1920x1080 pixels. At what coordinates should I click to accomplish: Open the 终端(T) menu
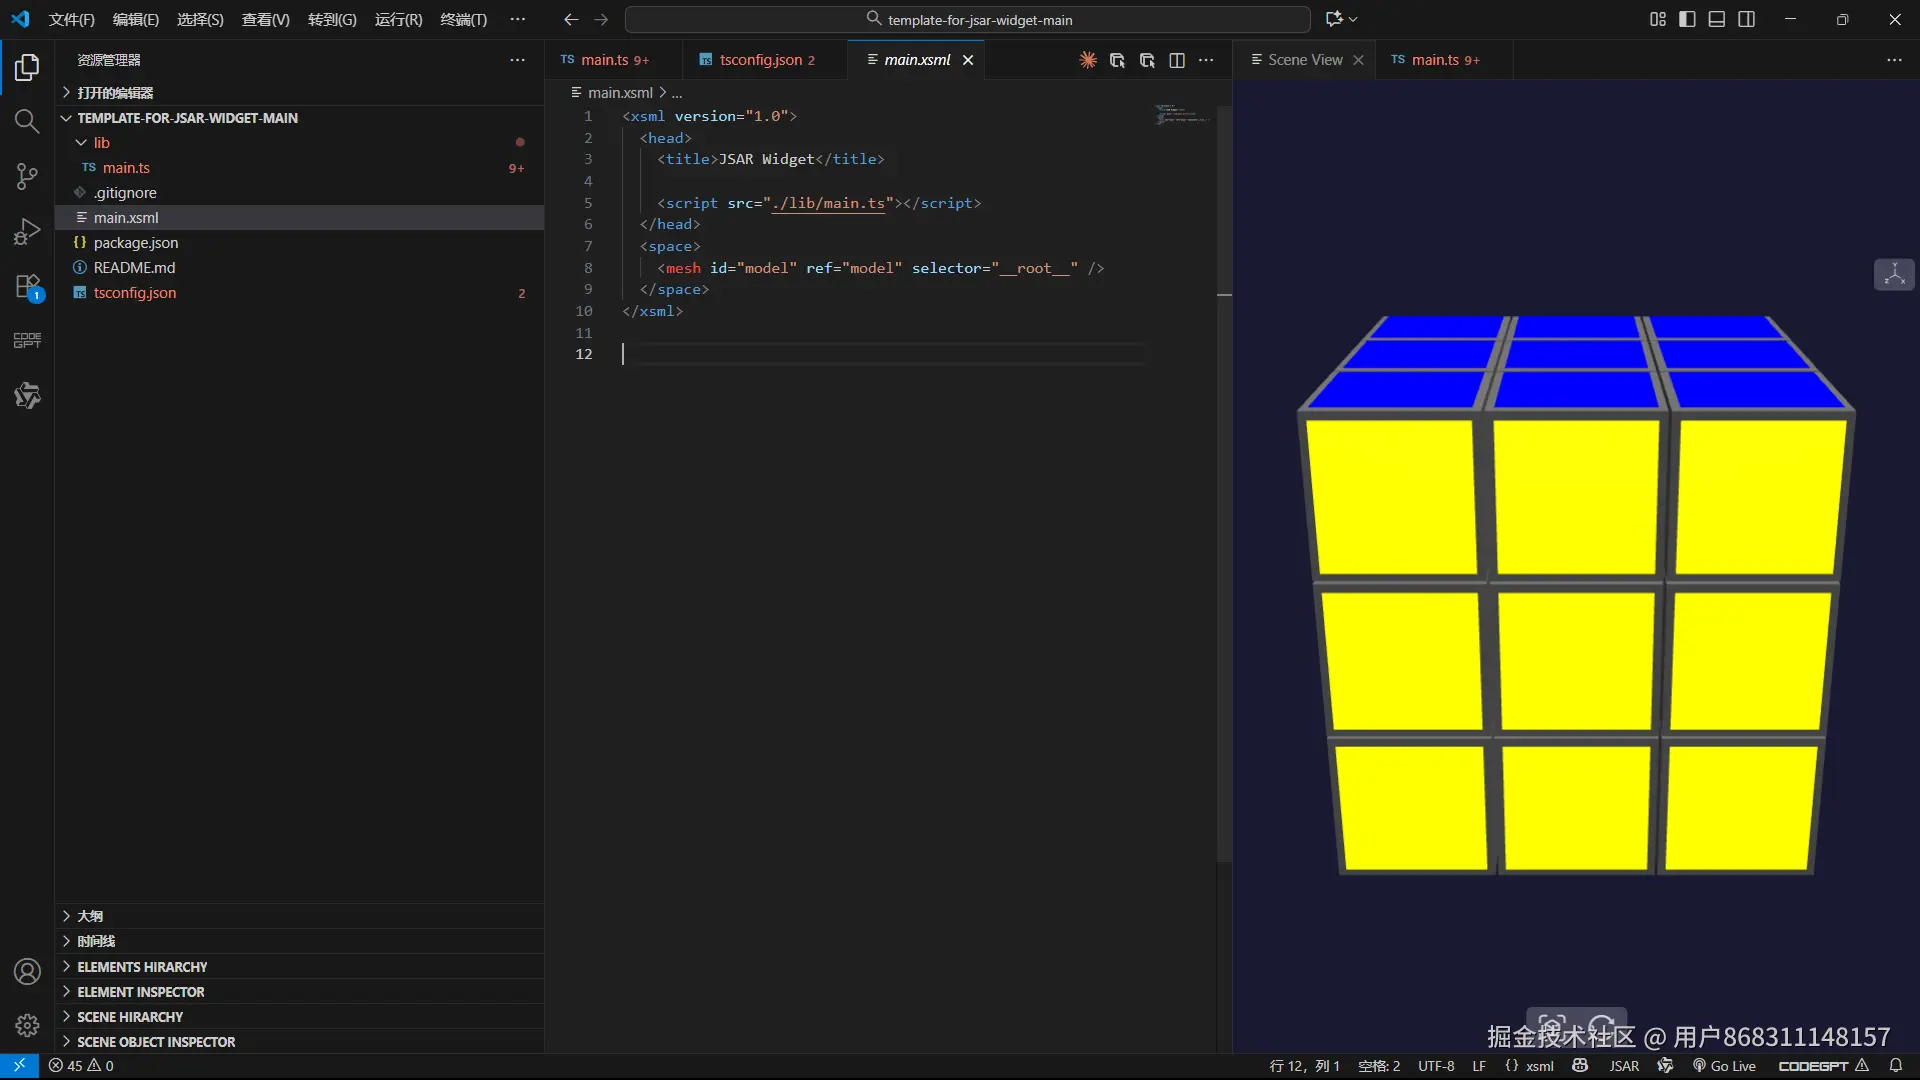(x=463, y=19)
